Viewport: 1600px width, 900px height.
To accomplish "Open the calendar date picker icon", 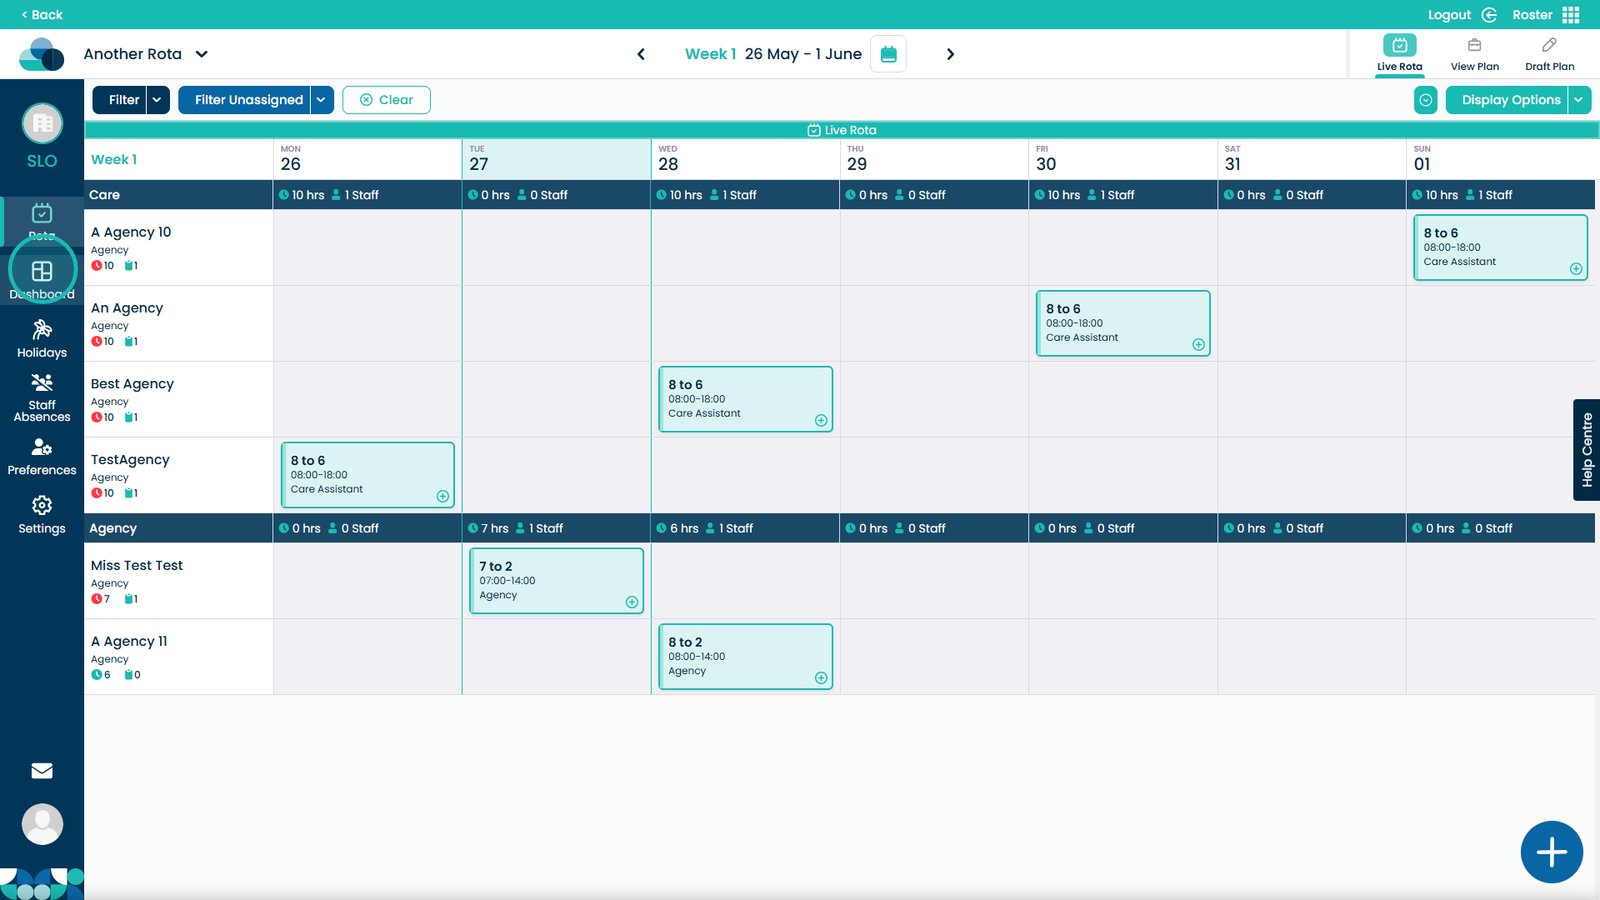I will click(x=888, y=54).
